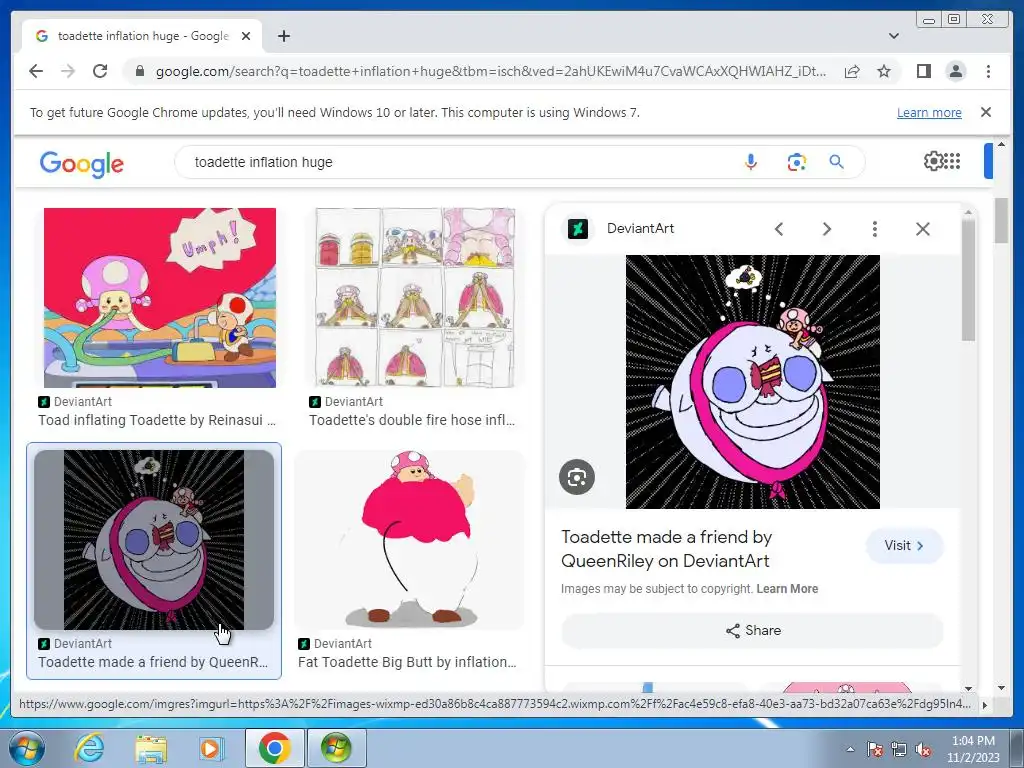The height and width of the screenshot is (768, 1024).
Task: Share this page from address bar
Action: click(852, 71)
